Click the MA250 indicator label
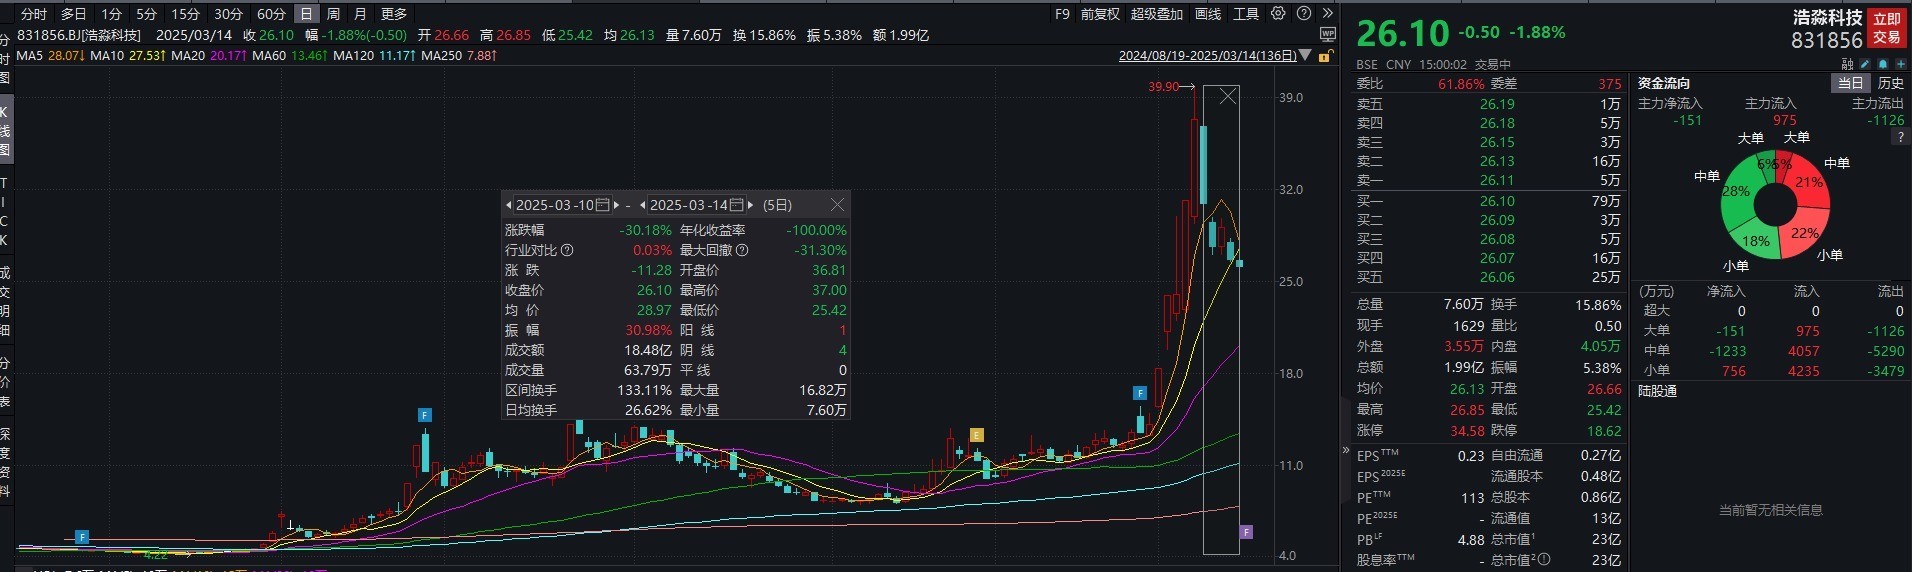Viewport: 1912px width, 572px height. tap(441, 56)
